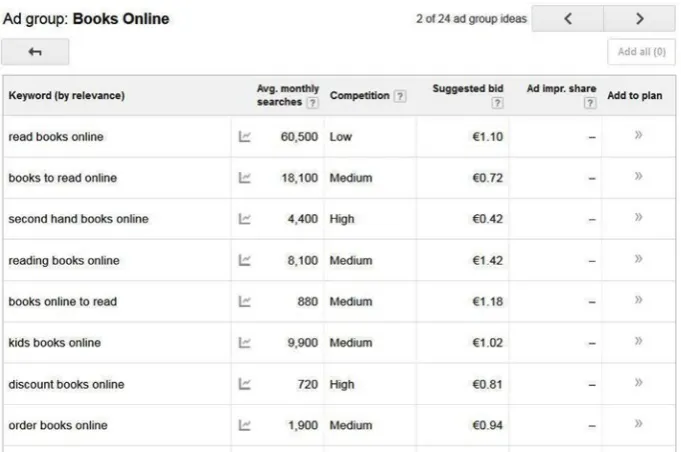Click '2 of 24 ad group ideas' text
The image size is (681, 452).
[471, 19]
